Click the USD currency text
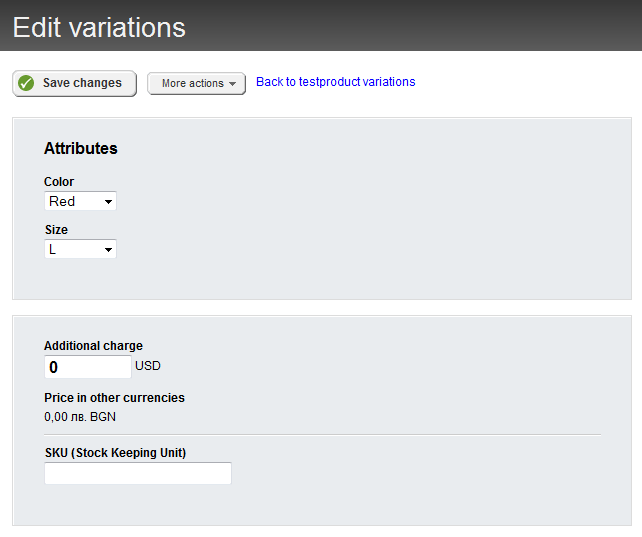The height and width of the screenshot is (537, 642). click(x=148, y=366)
